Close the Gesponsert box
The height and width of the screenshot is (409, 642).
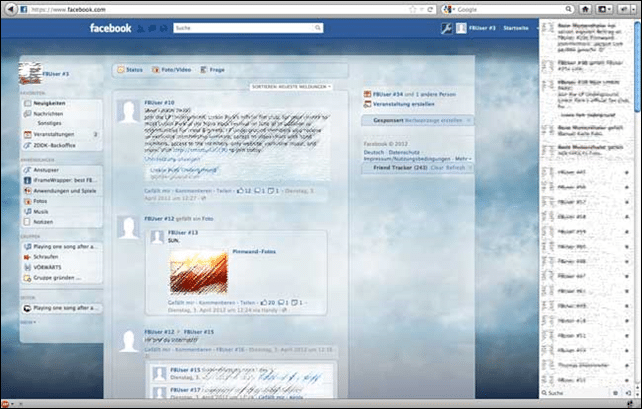coord(468,120)
